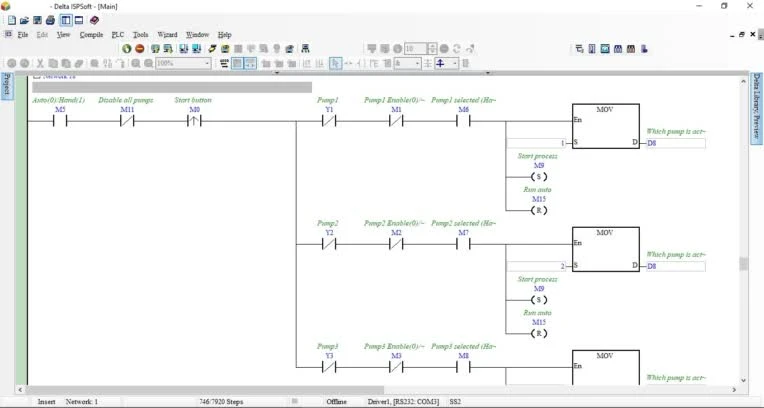Toggle the project workspace panel view button

(65, 20)
